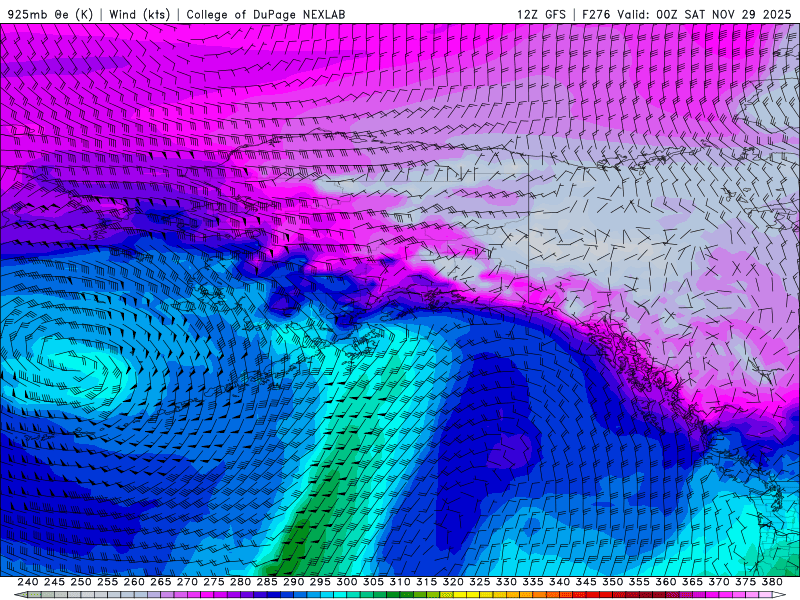The image size is (800, 600).
Task: Click the 280 value on the color scale
Action: (x=240, y=582)
